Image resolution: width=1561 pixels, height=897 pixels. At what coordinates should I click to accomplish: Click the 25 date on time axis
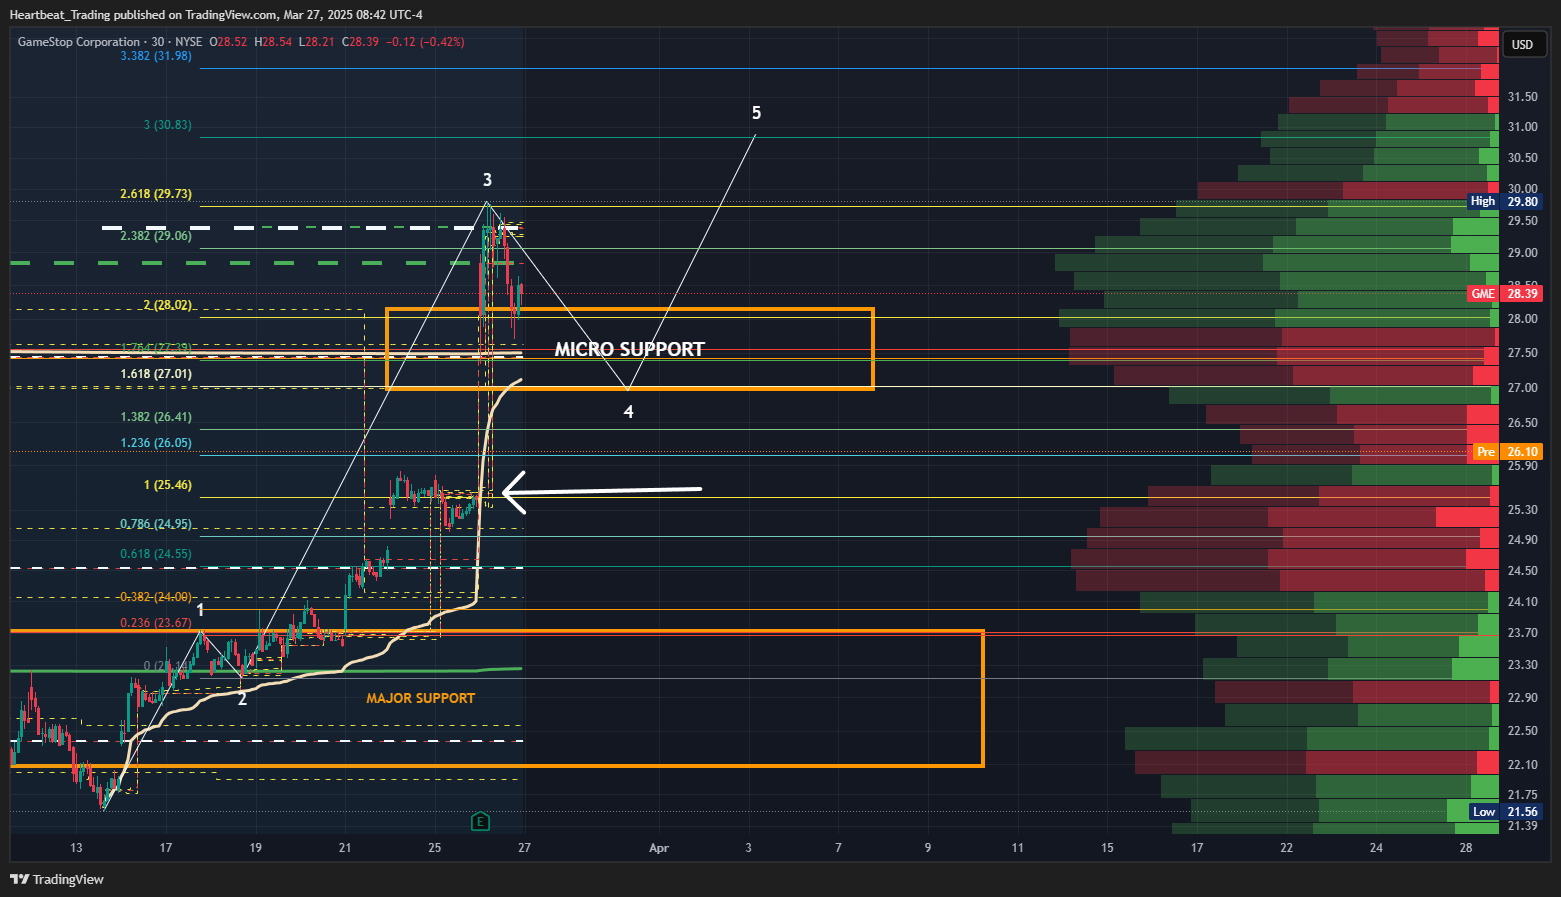point(435,848)
